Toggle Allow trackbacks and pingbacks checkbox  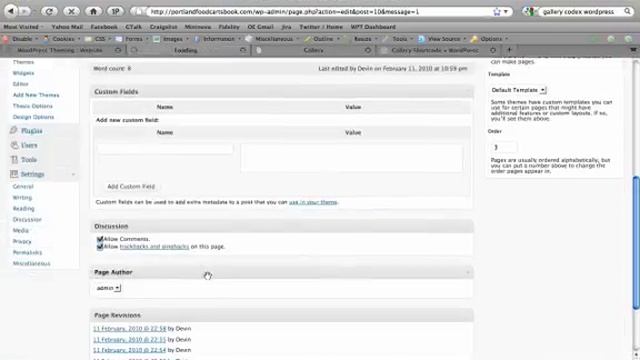[x=100, y=247]
